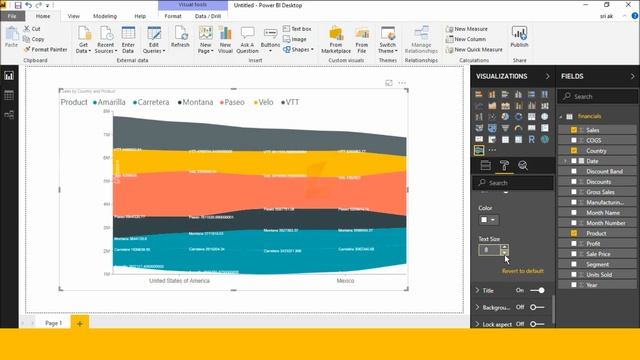
Task: Choose the Matrix visualization
Action: tap(518, 140)
